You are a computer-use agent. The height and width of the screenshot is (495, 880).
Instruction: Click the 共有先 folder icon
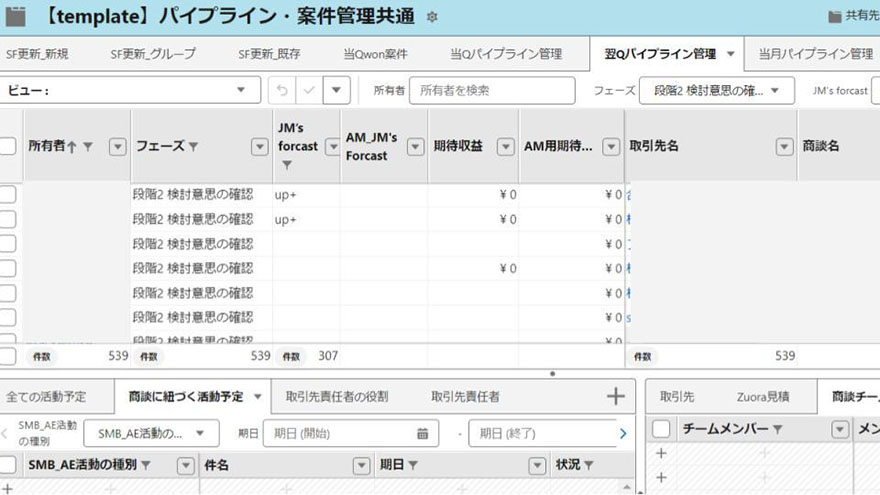coord(835,17)
